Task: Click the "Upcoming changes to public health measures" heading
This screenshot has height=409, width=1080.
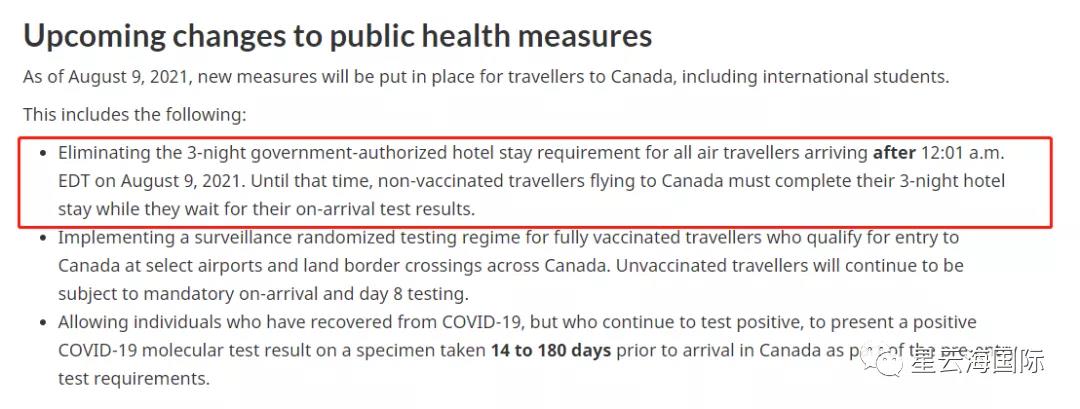Action: click(338, 36)
